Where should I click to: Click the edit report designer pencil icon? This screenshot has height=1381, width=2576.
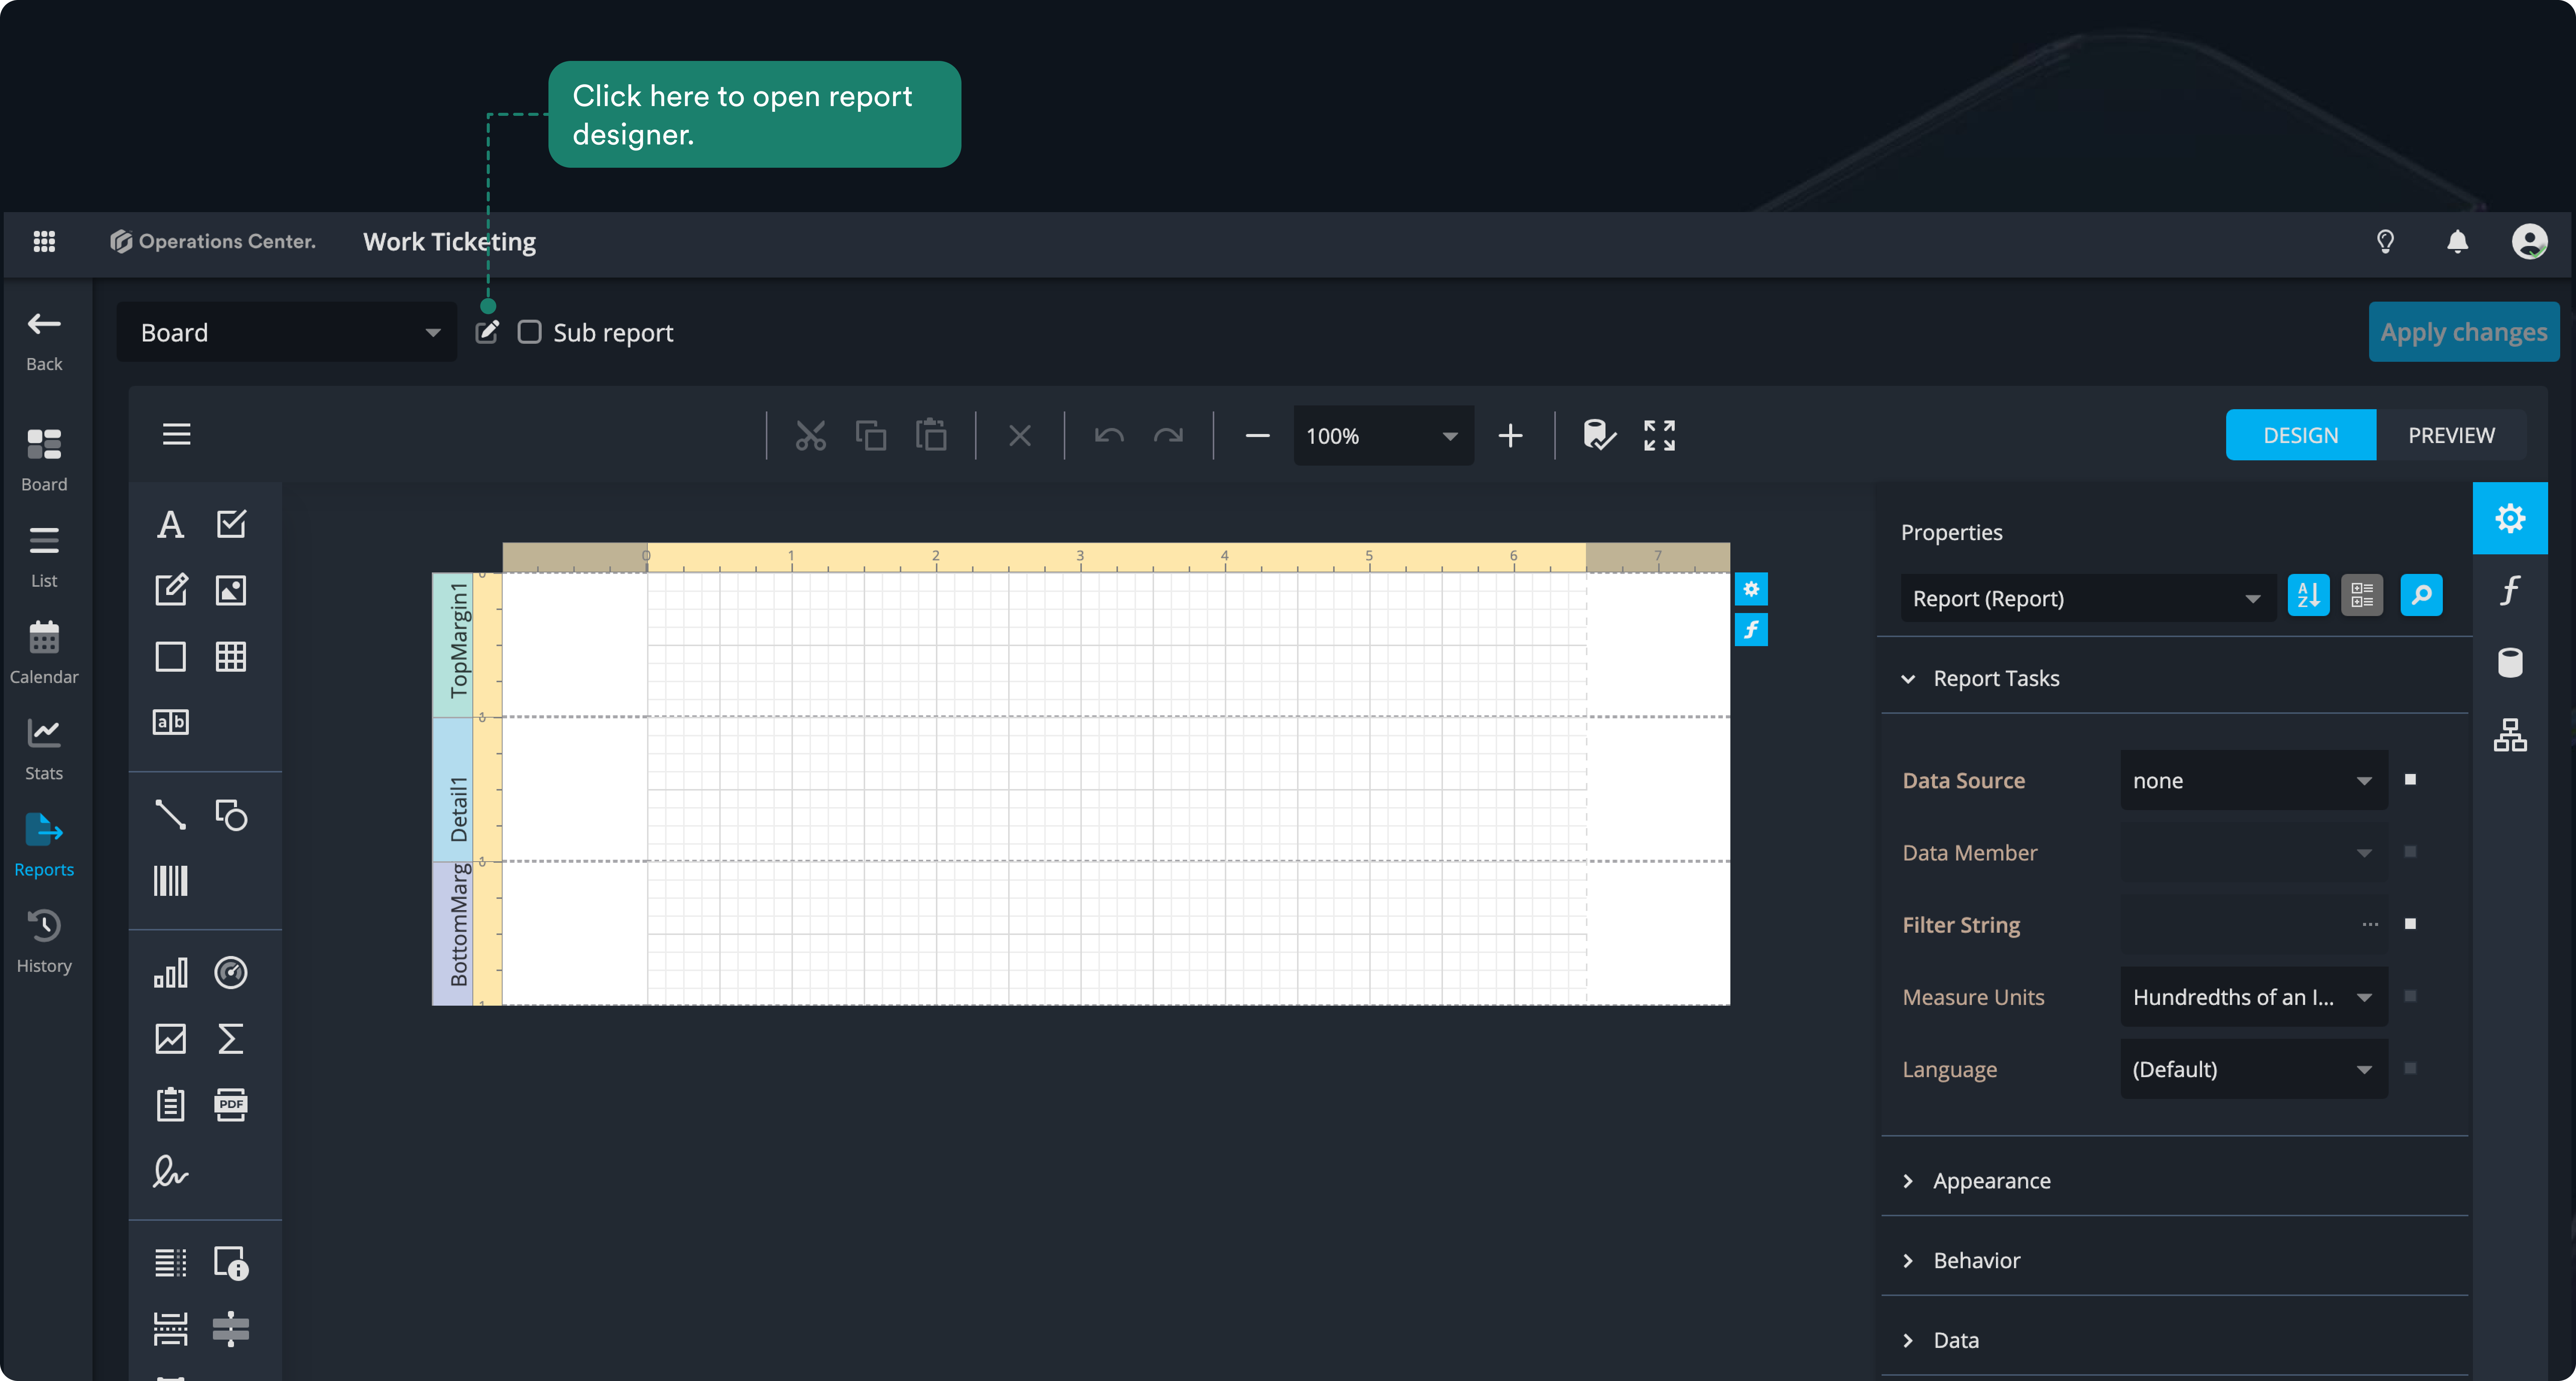pos(487,332)
